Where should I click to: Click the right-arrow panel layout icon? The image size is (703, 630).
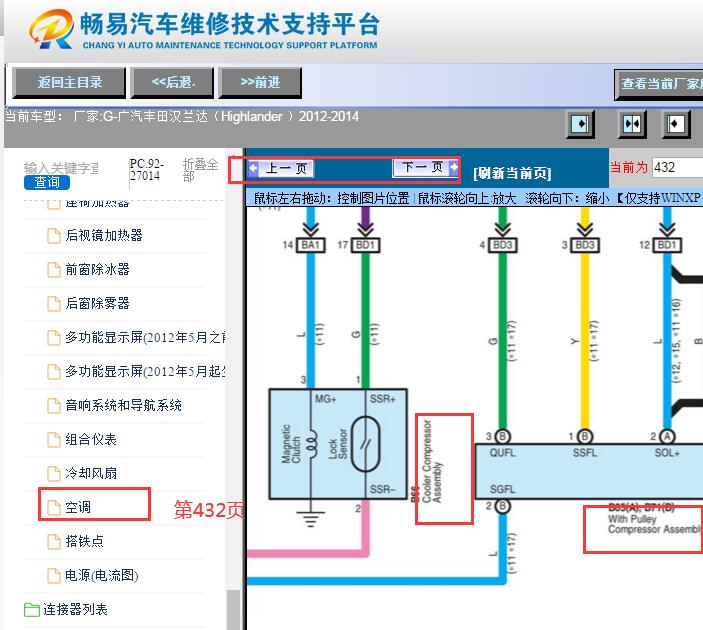click(x=581, y=124)
